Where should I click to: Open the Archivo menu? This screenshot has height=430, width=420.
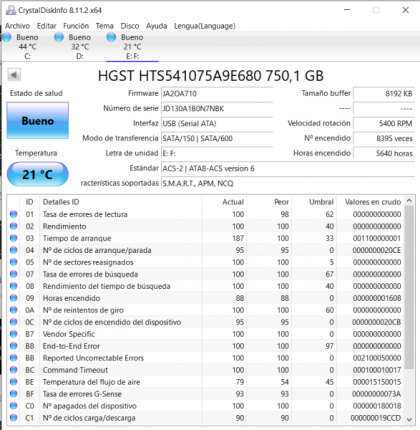point(17,26)
